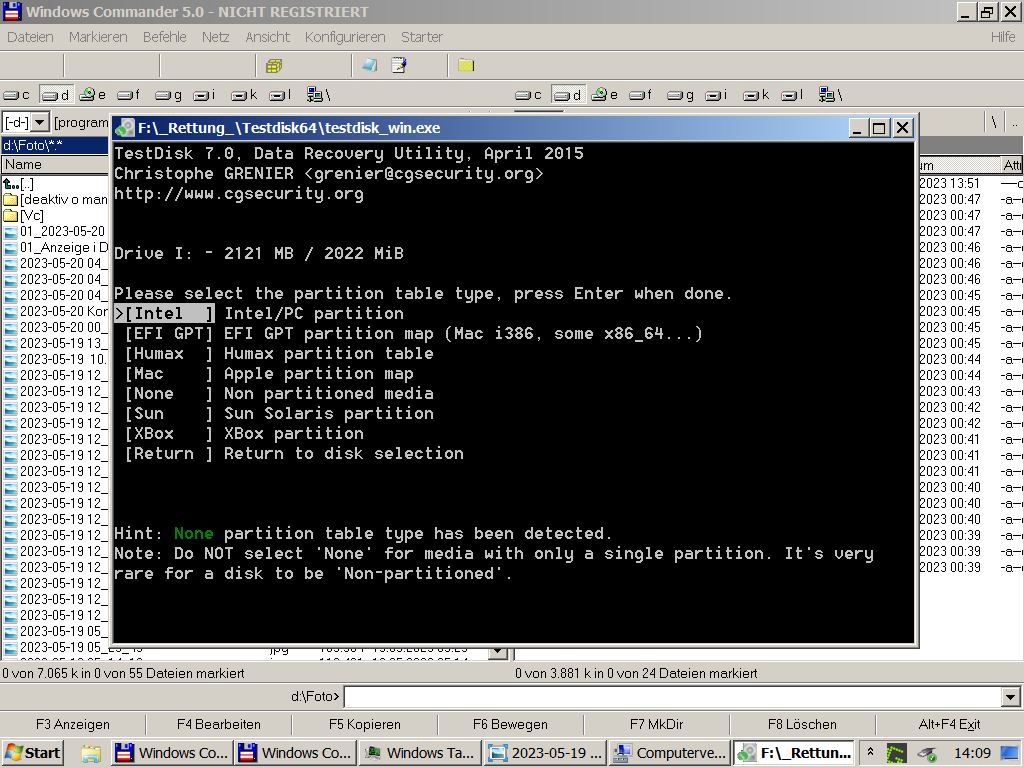Click the yellow folder toolbar icon
The height and width of the screenshot is (768, 1024).
click(466, 65)
